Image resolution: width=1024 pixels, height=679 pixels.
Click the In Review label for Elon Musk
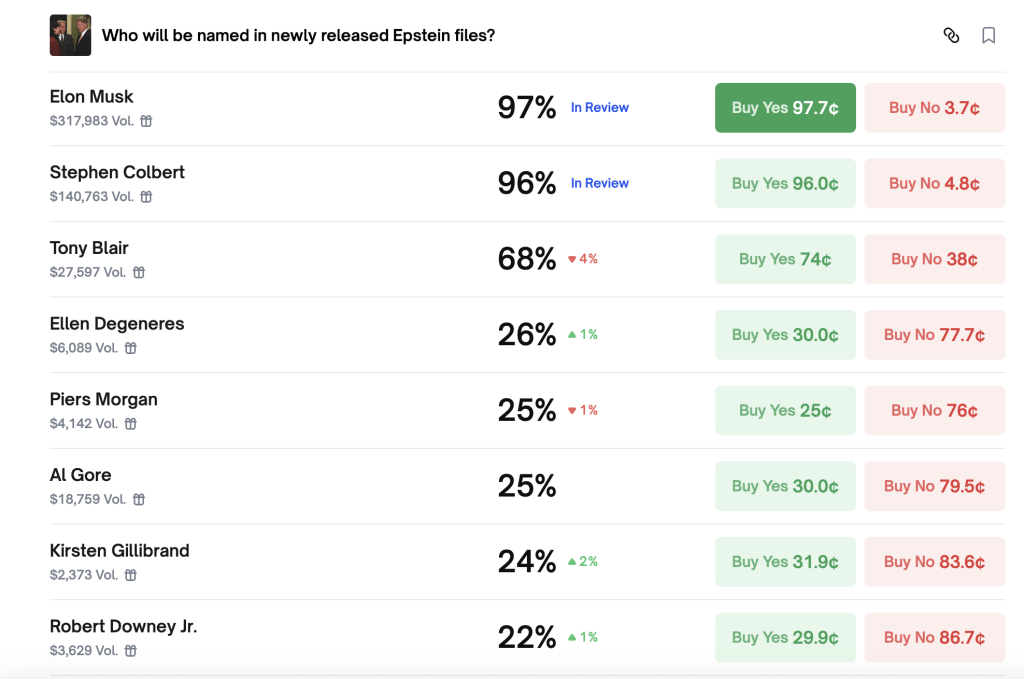click(x=600, y=108)
